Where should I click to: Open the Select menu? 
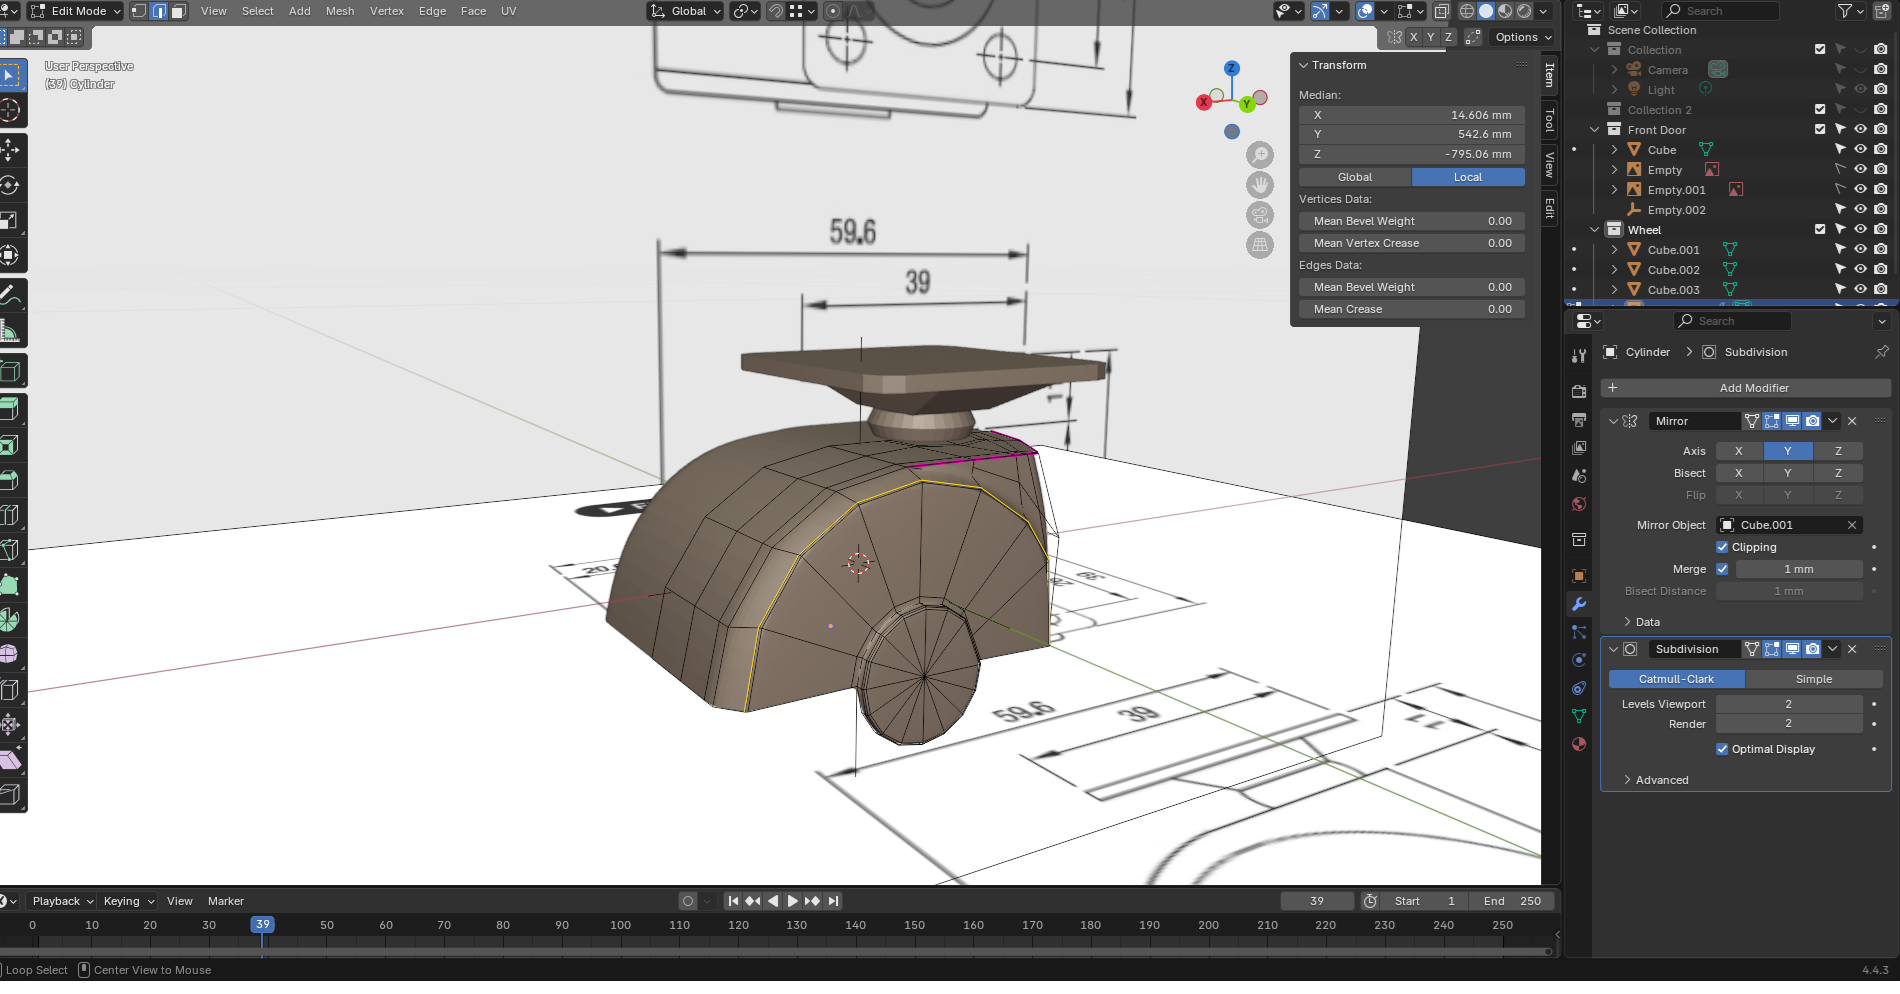pos(257,11)
